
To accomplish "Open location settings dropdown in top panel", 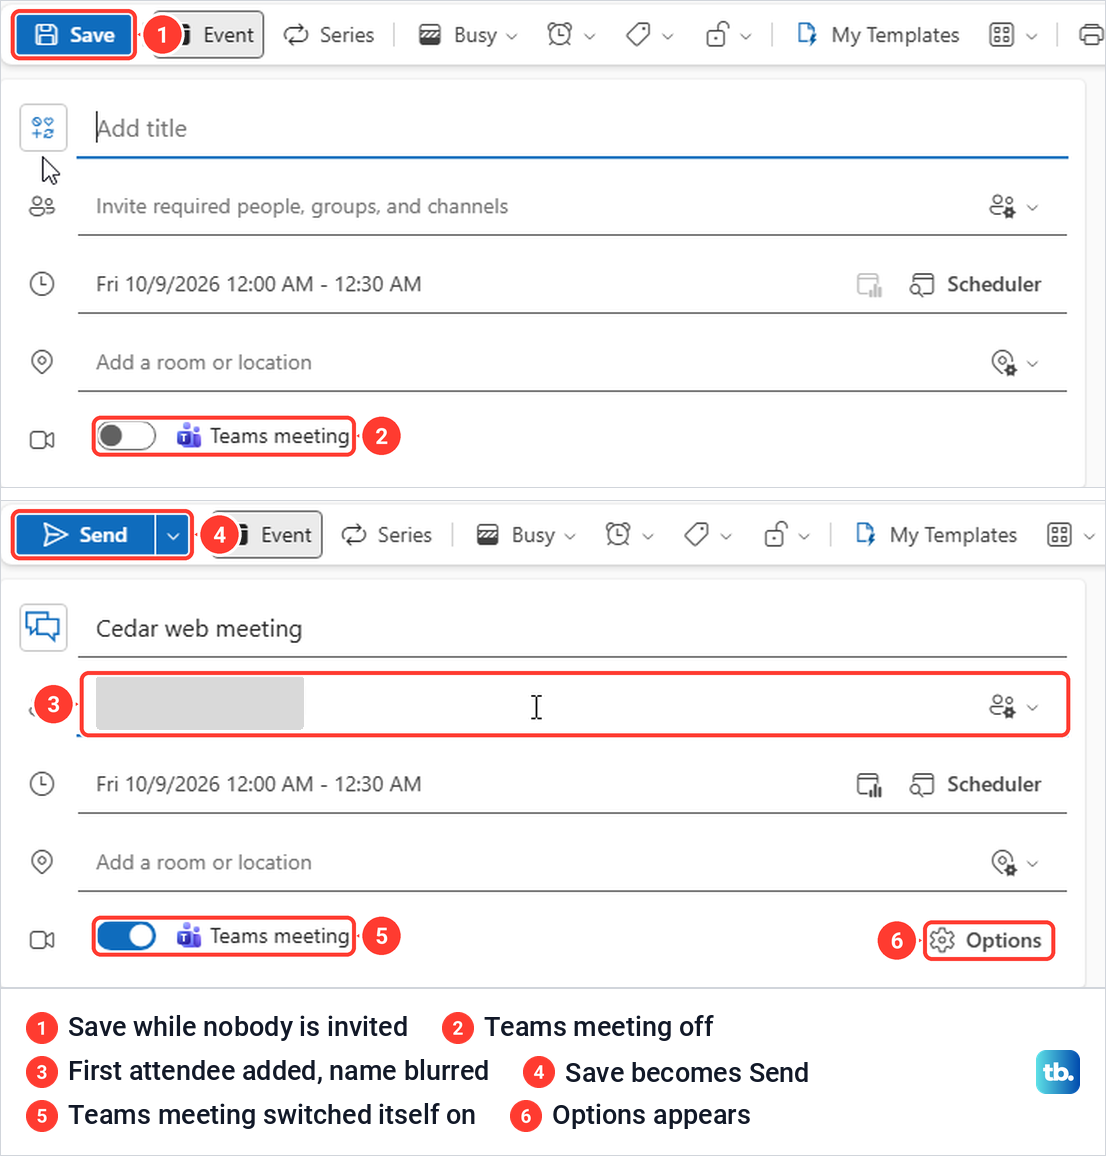I will click(x=1015, y=363).
